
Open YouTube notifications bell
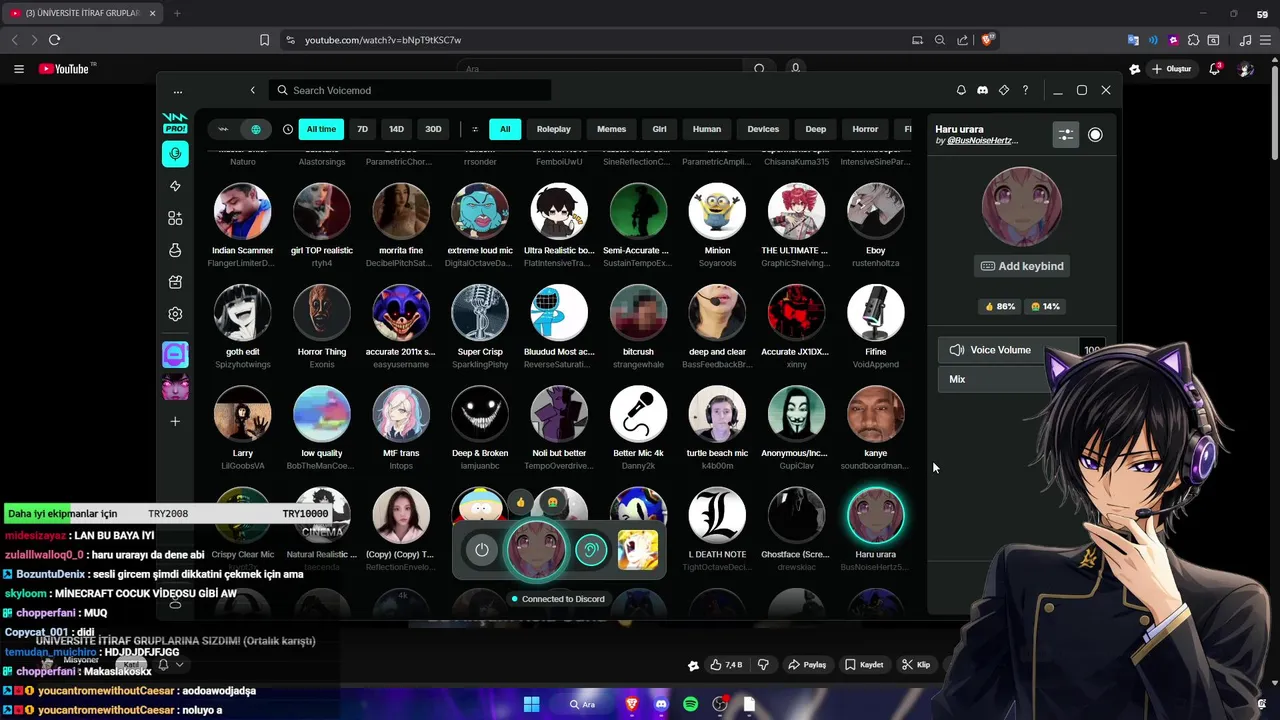1215,69
